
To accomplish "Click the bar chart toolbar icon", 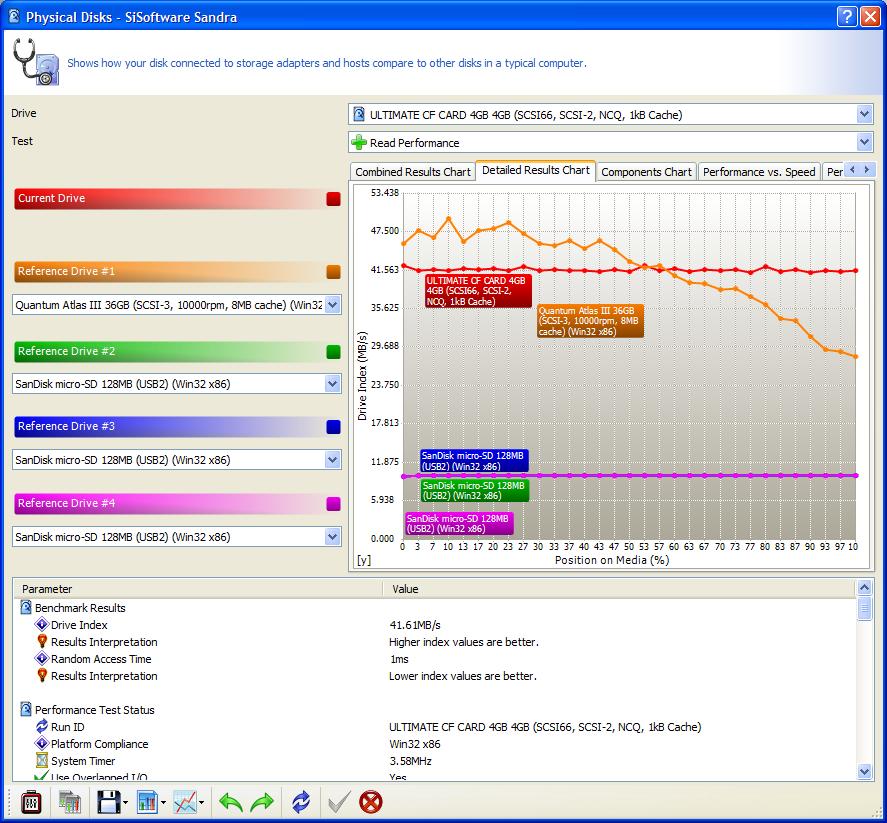I will pos(147,802).
